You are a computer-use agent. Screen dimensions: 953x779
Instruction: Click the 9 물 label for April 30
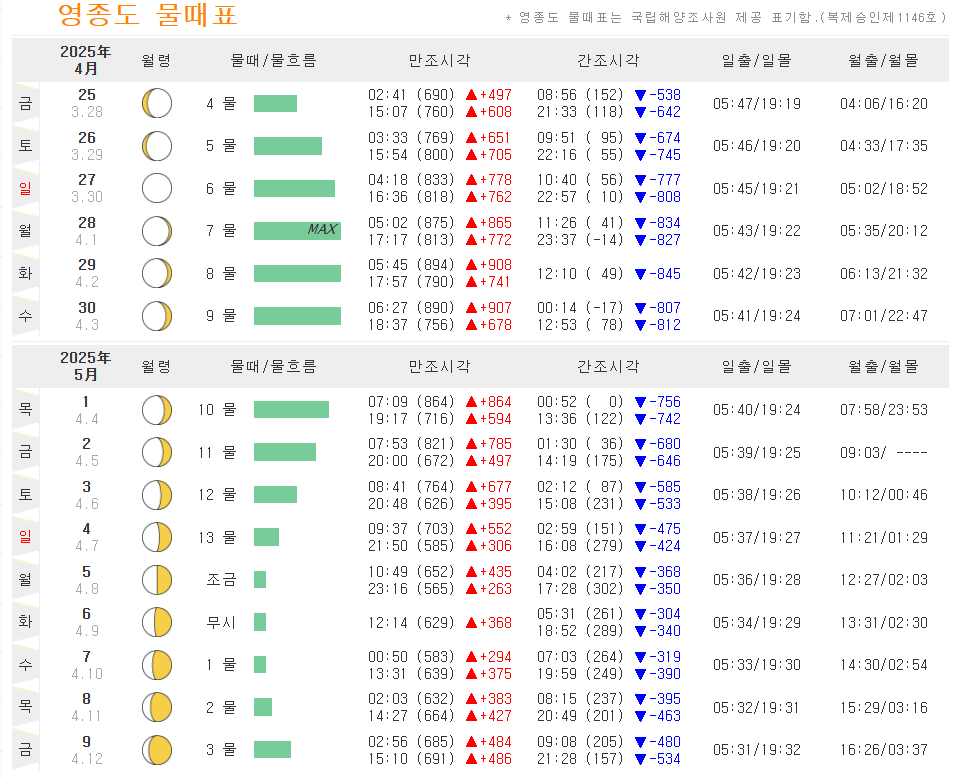click(221, 316)
